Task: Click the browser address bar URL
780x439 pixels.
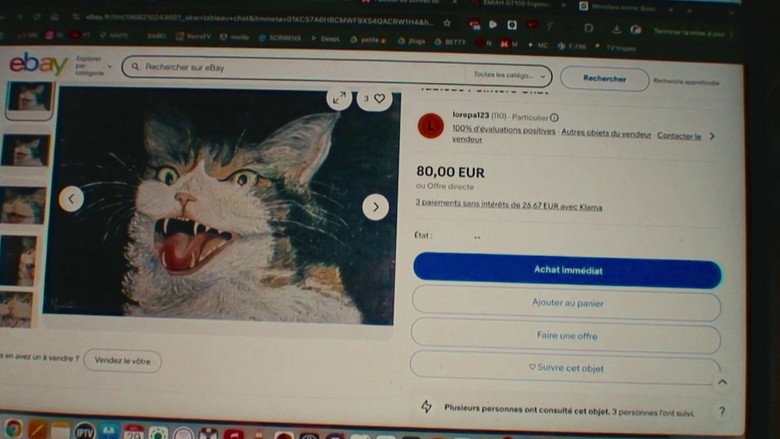Action: [x=259, y=20]
